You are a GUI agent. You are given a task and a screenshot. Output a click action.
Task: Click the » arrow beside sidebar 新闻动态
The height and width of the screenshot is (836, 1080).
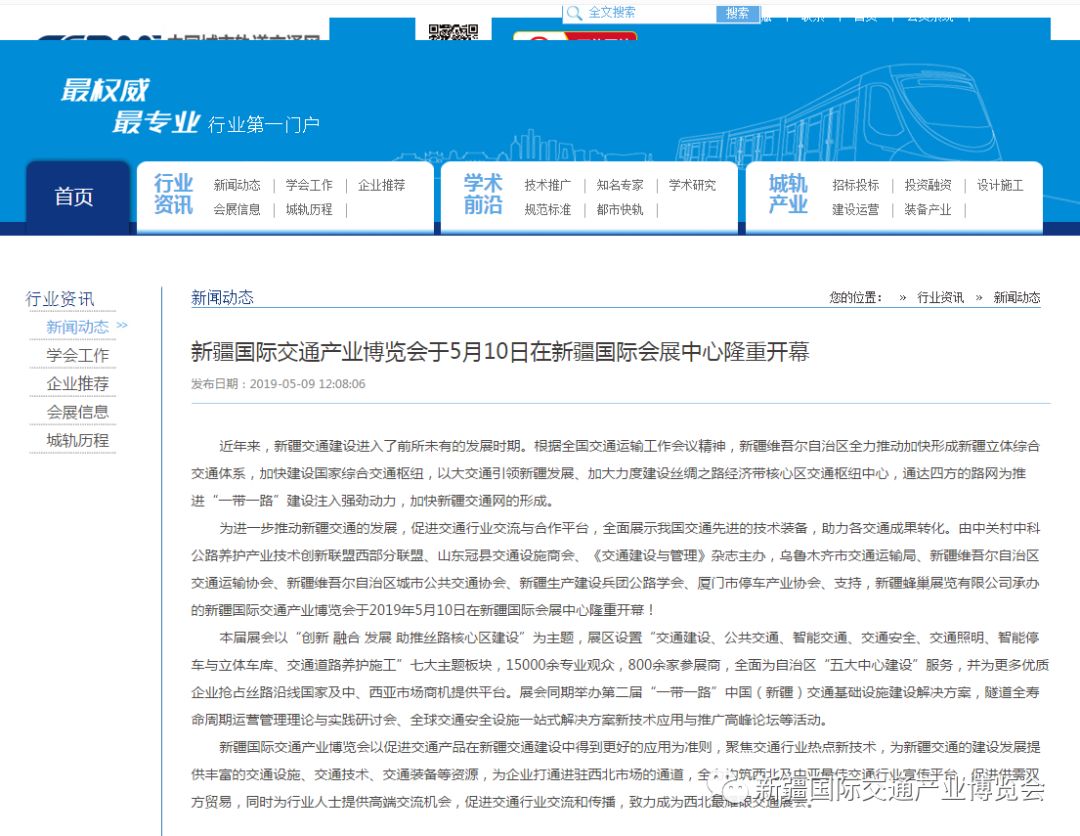point(122,326)
